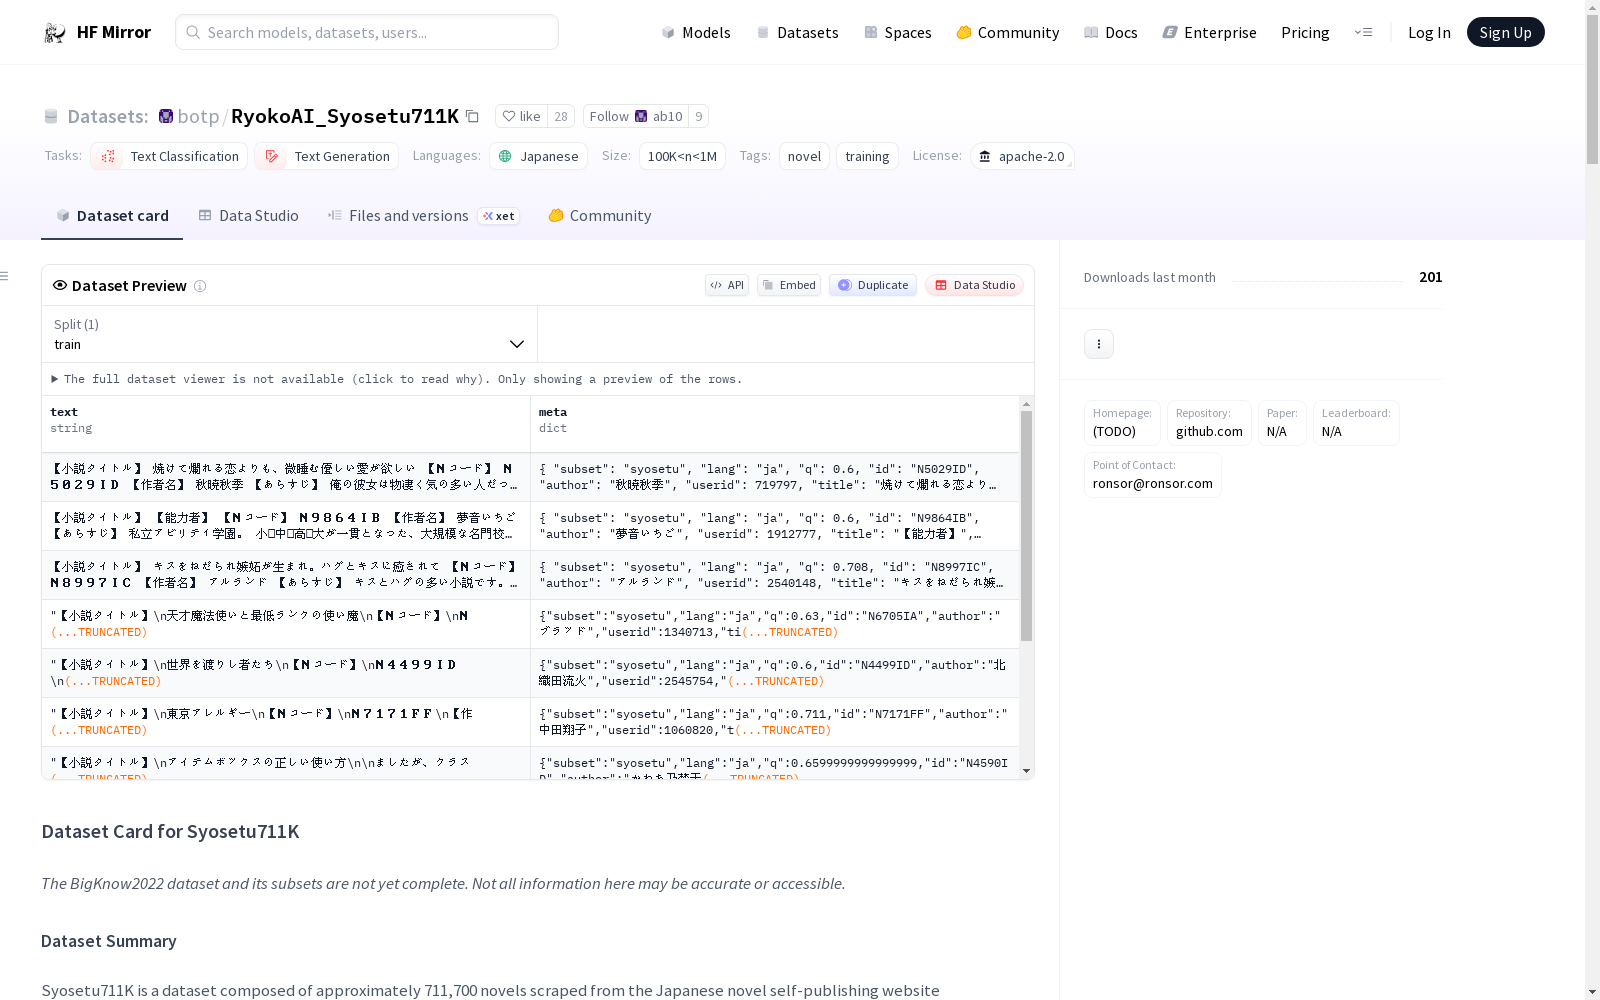Select the row with id N9864IB
Screen dimensions: 1600x1000
click(x=531, y=526)
